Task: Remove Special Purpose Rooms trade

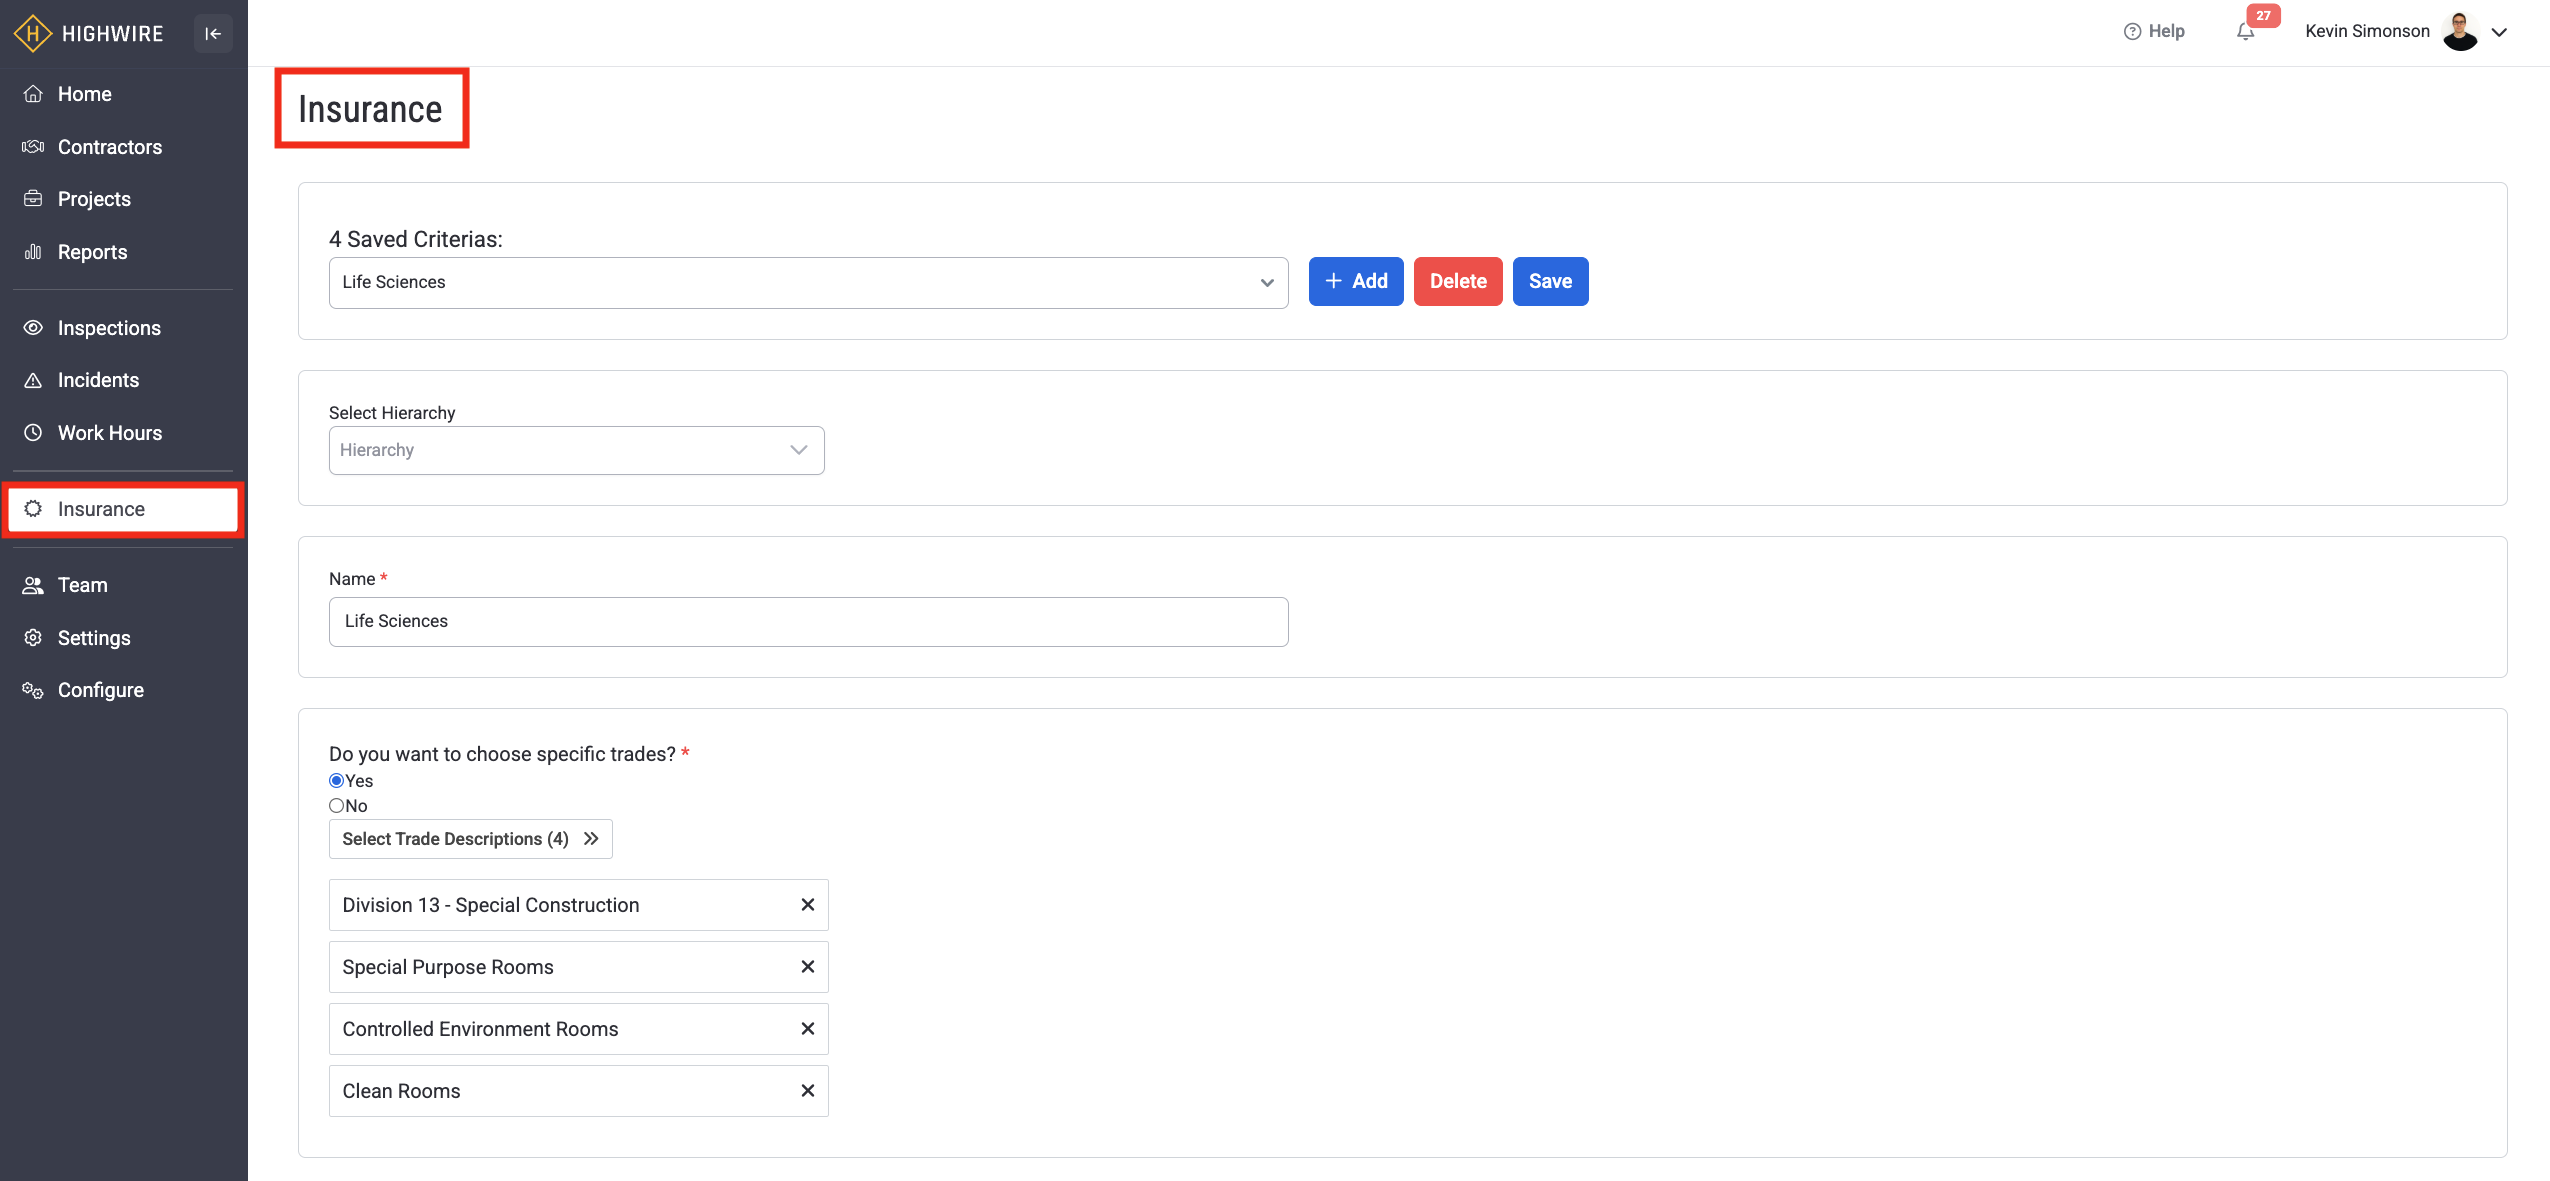Action: click(808, 967)
